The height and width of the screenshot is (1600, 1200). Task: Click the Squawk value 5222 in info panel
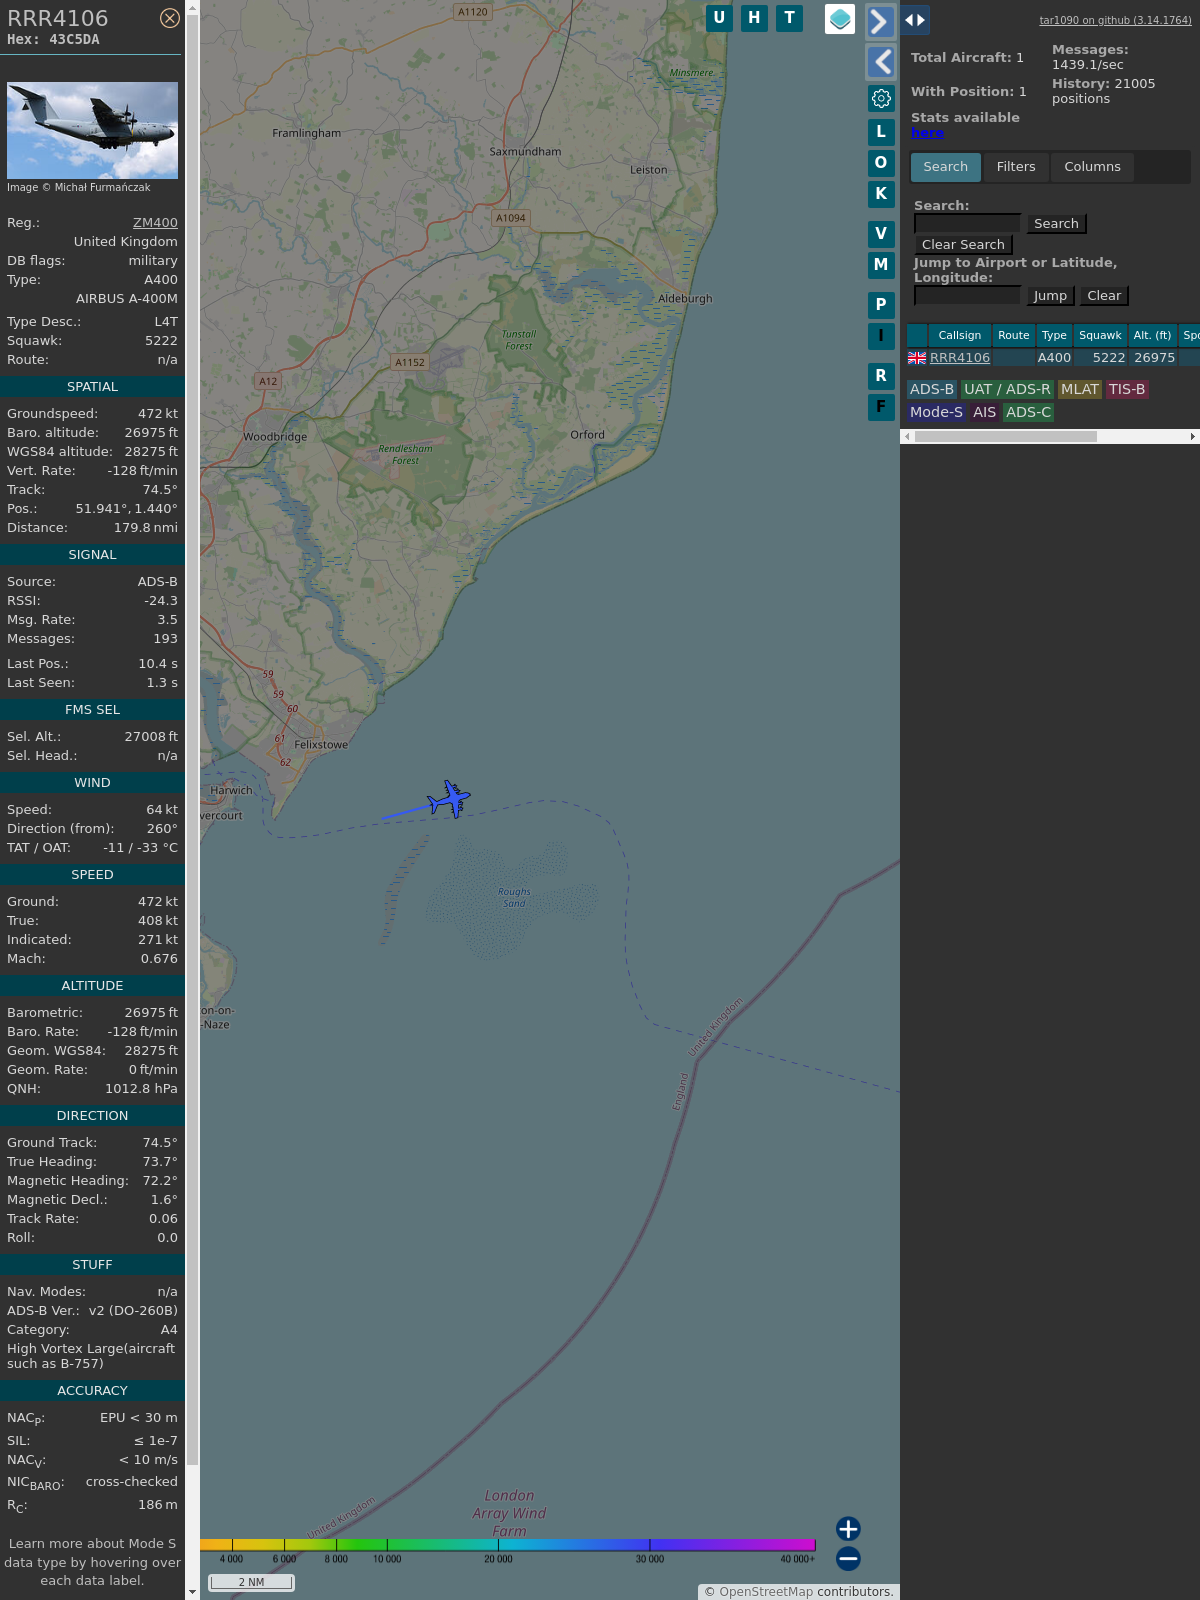(161, 341)
